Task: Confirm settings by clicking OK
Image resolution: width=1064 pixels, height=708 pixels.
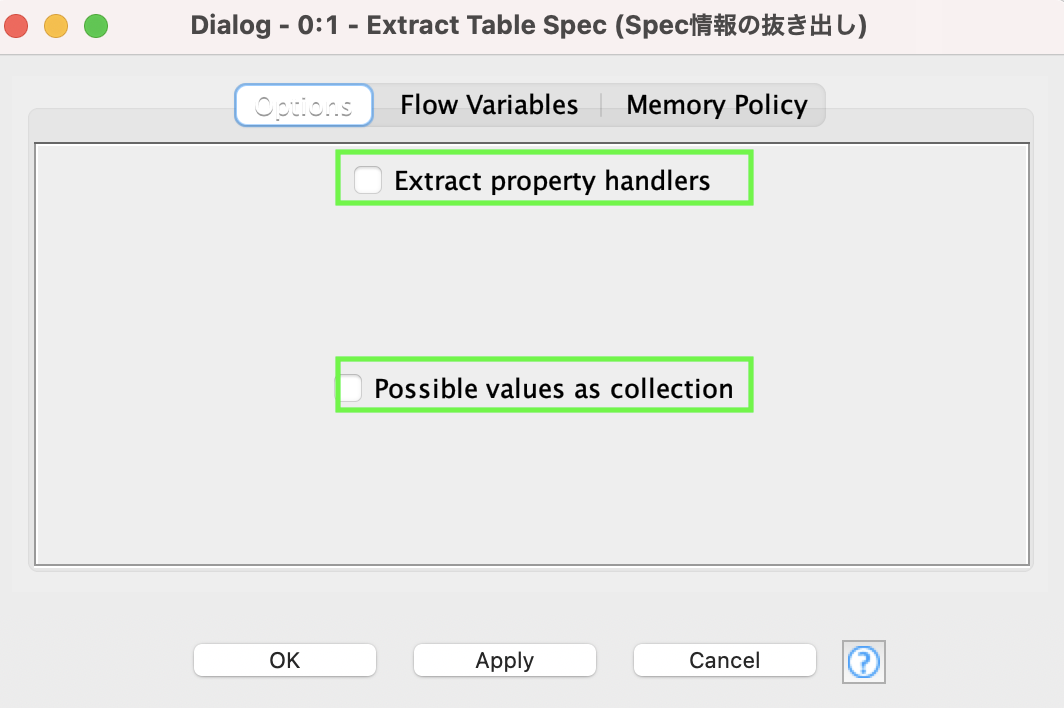Action: click(x=284, y=660)
